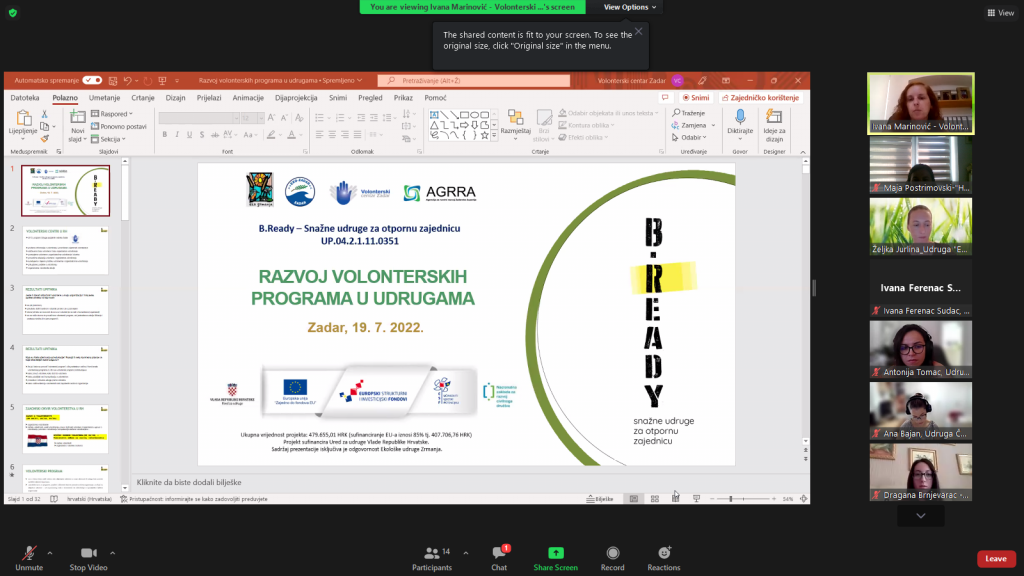Click the Diktiranje microphone icon
Image resolution: width=1024 pixels, height=576 pixels.
click(x=740, y=118)
